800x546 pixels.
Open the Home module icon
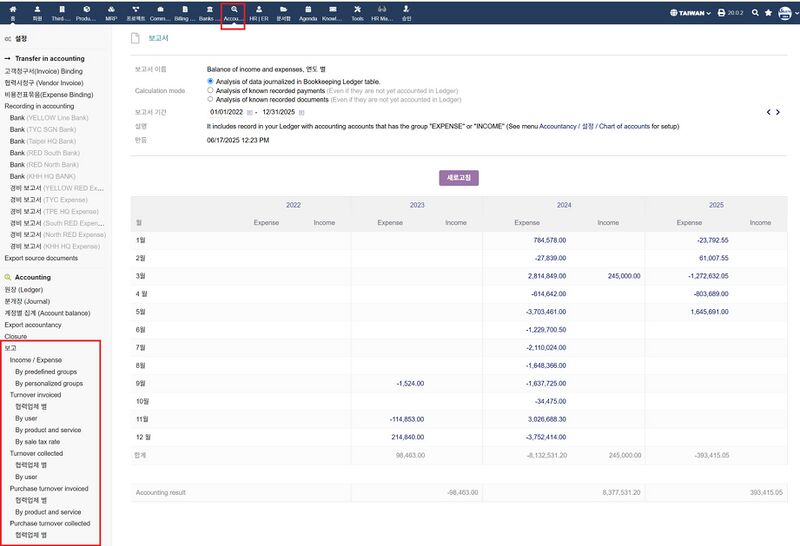click(13, 12)
